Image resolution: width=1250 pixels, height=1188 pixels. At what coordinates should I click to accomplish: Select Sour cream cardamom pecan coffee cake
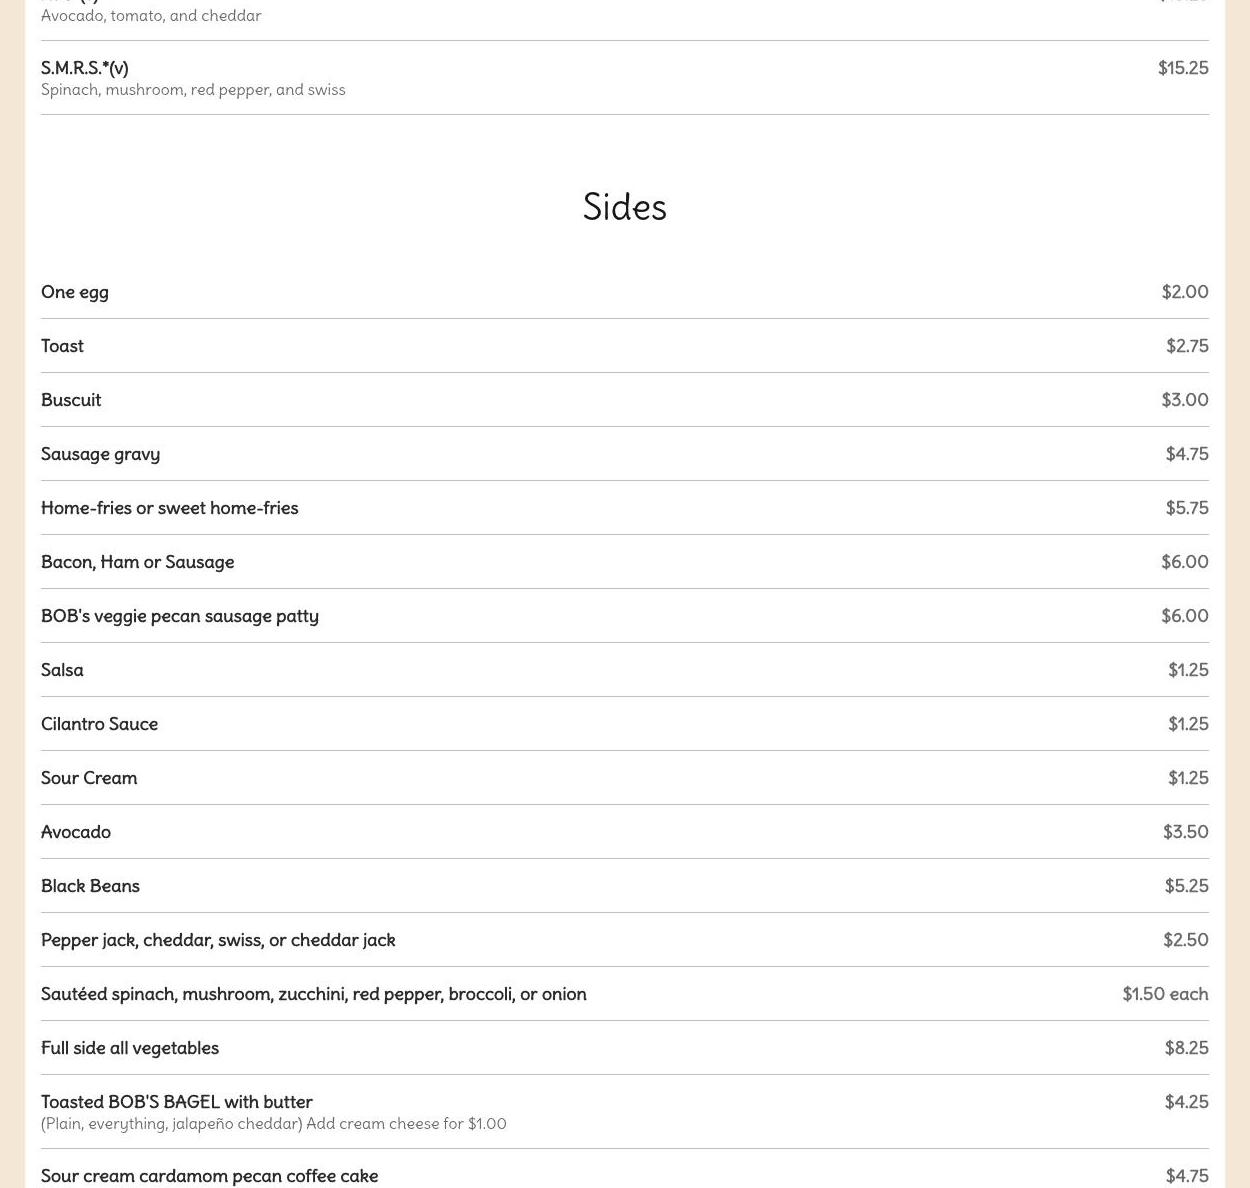click(x=625, y=1172)
